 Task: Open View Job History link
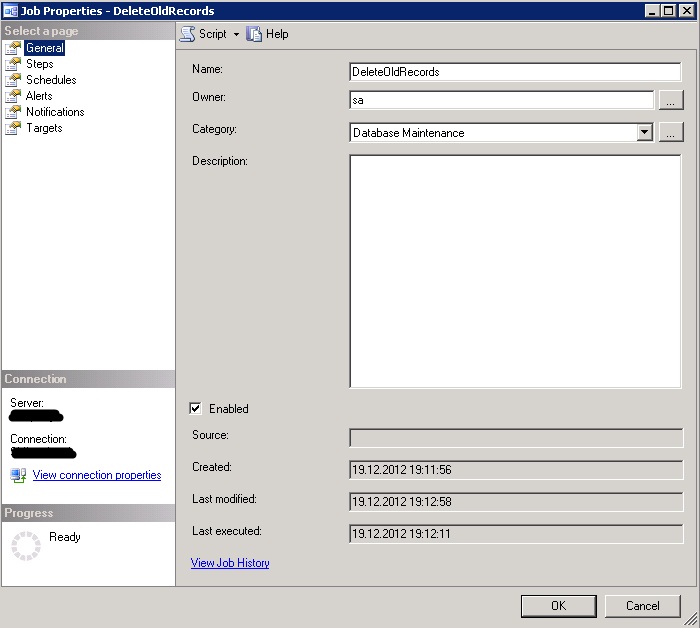point(230,563)
